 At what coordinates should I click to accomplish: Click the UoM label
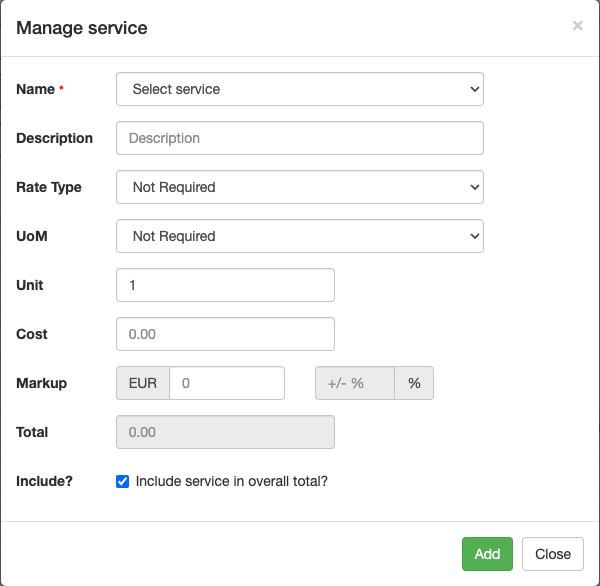[x=32, y=236]
